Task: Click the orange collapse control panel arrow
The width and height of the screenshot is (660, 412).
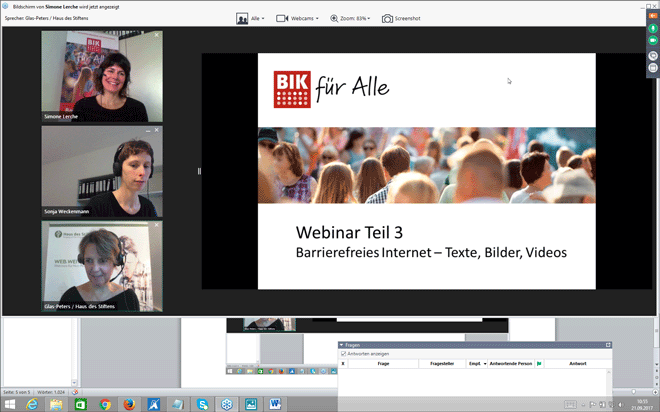Action: click(x=653, y=16)
